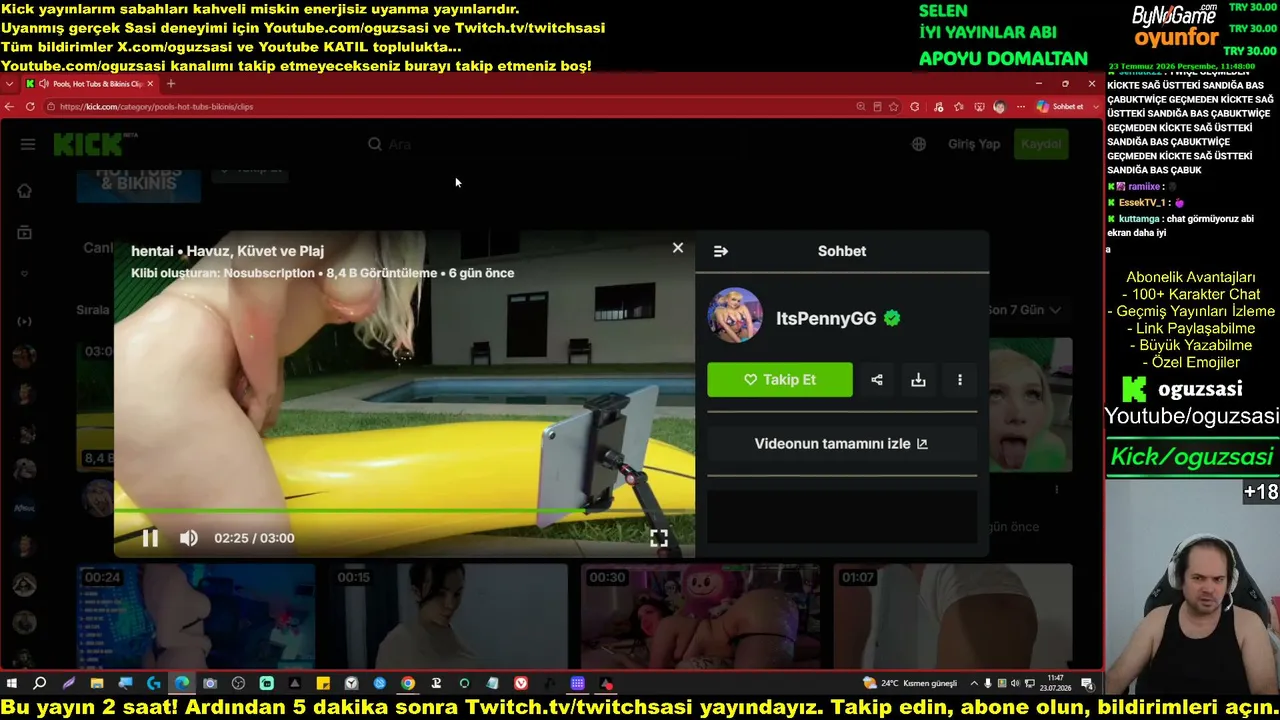The image size is (1280, 720).
Task: Open the Vivaldi icon in the taskbar
Action: pyautogui.click(x=521, y=684)
